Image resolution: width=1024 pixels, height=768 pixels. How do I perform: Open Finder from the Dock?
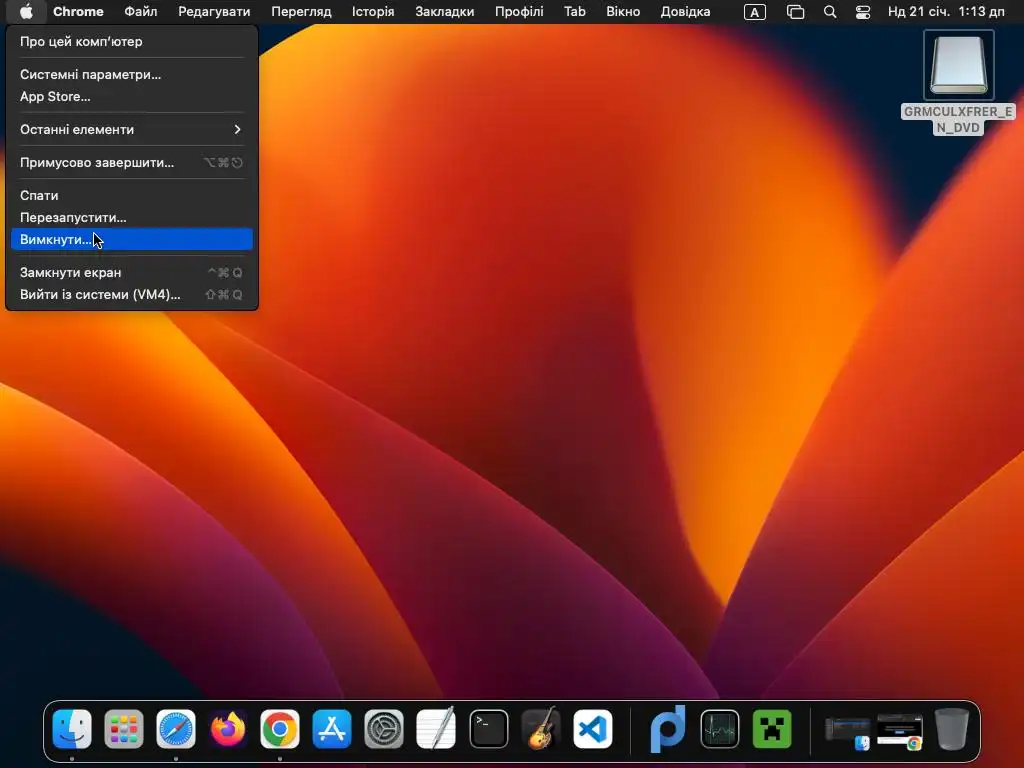(x=72, y=729)
